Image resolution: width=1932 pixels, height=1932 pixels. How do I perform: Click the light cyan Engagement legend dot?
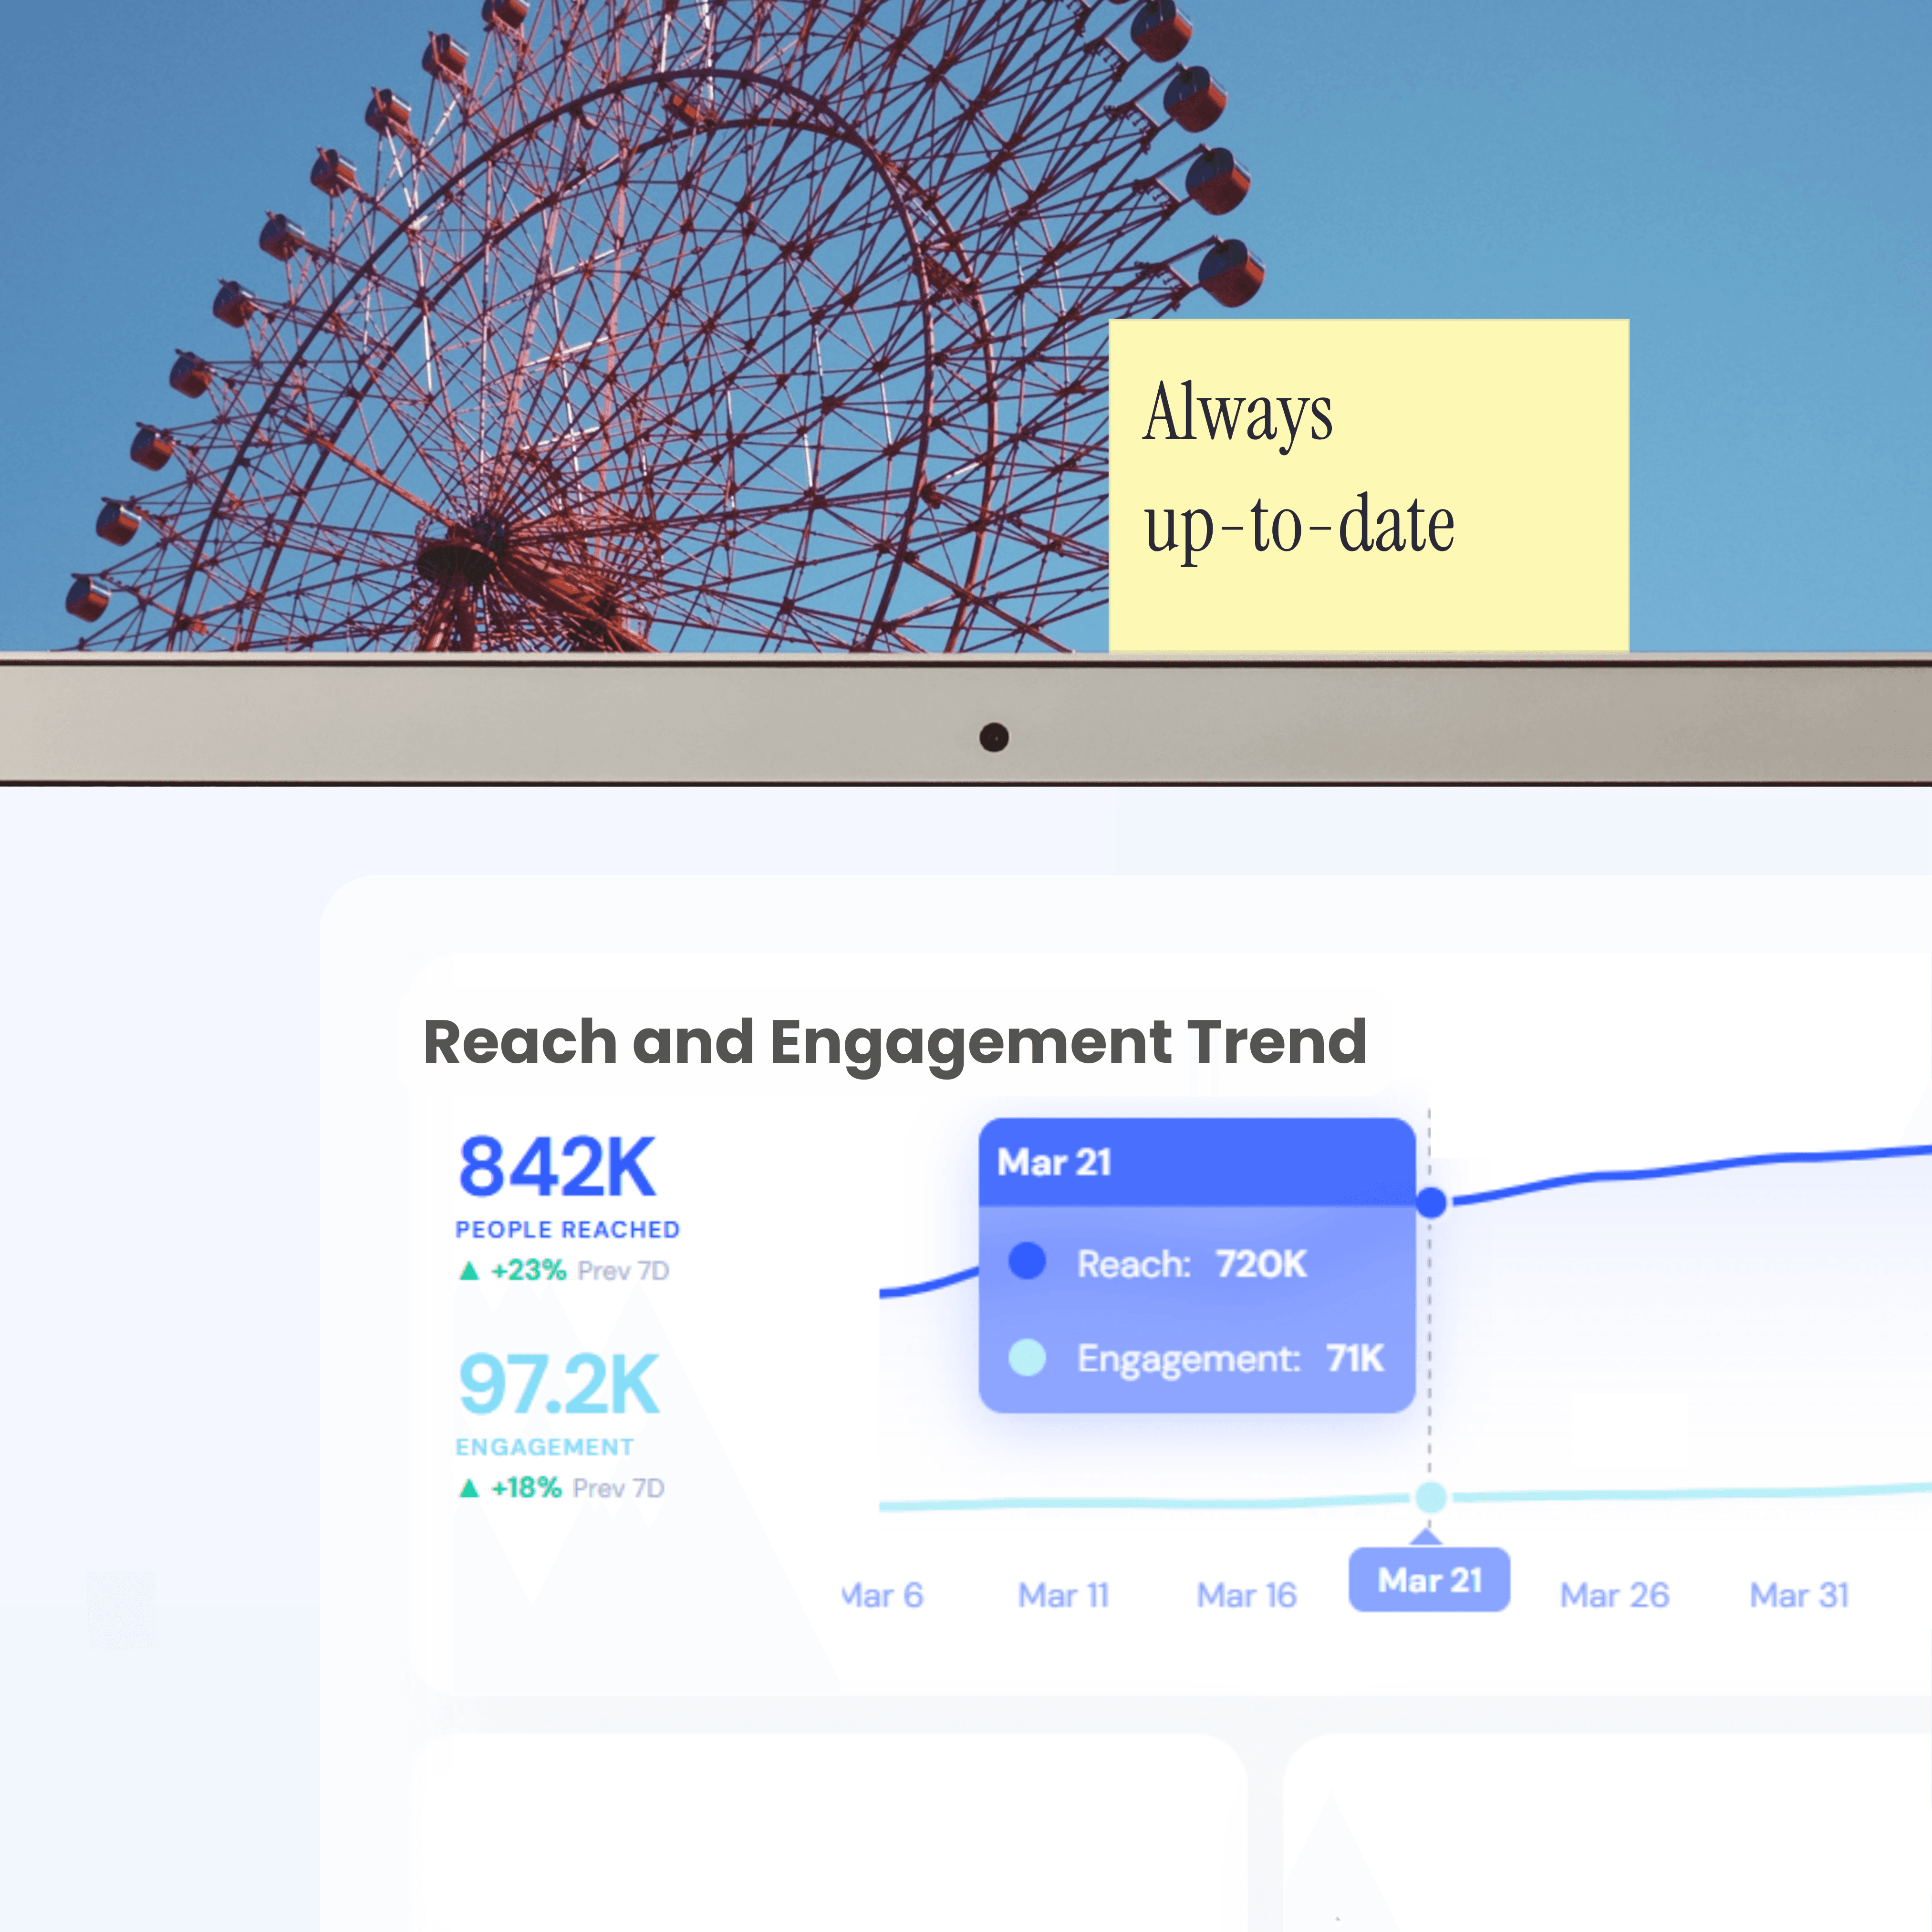[1027, 1358]
